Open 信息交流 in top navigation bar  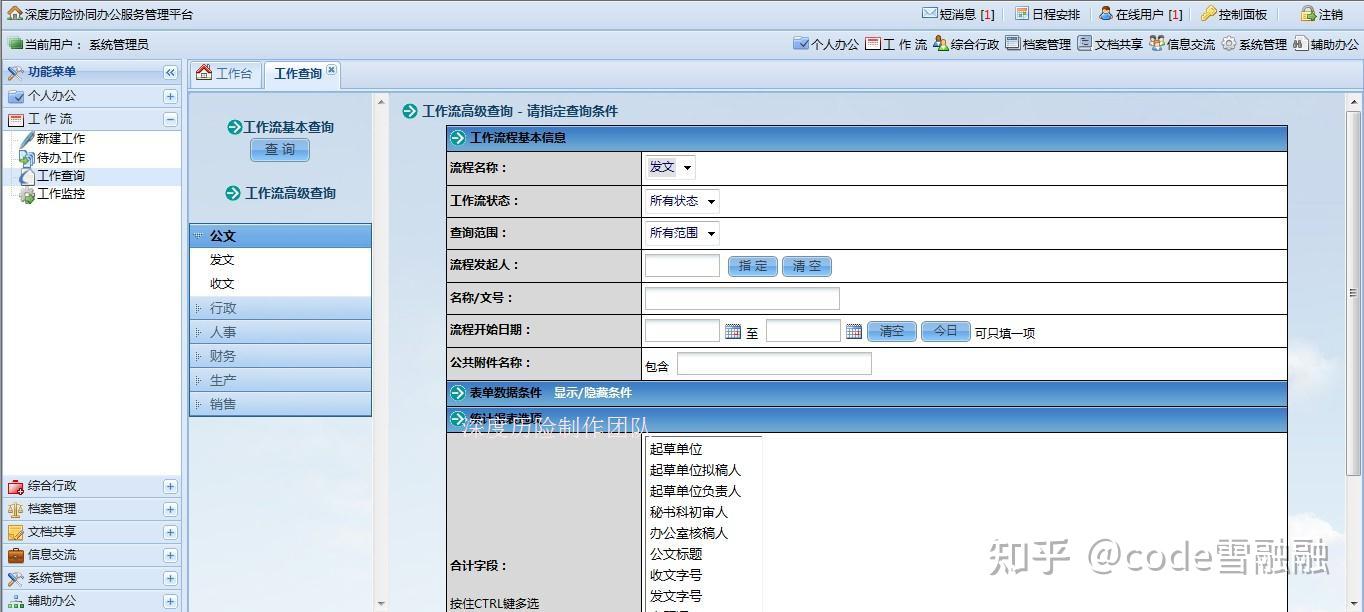pyautogui.click(x=1182, y=44)
